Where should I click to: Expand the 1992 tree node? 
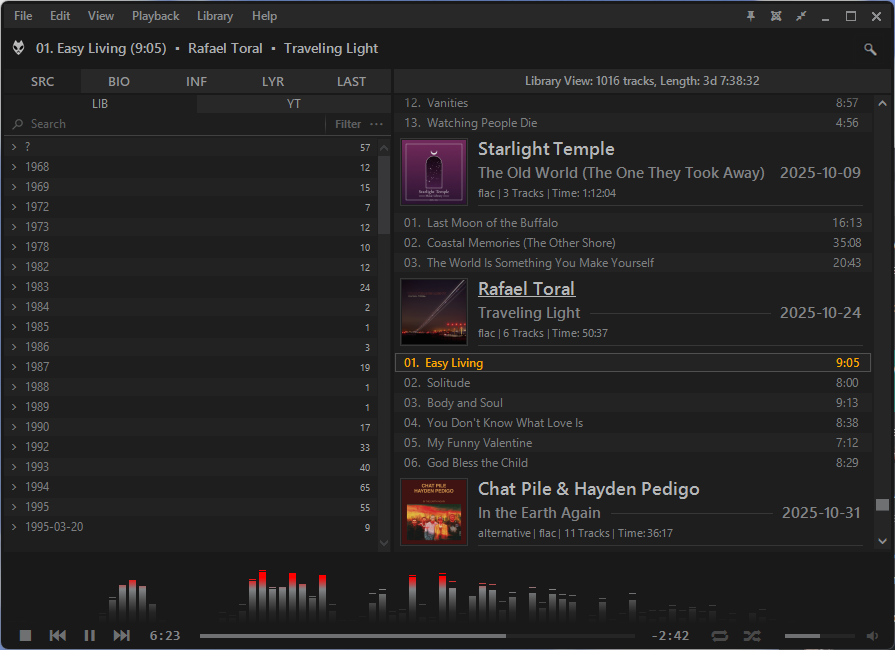(x=14, y=446)
